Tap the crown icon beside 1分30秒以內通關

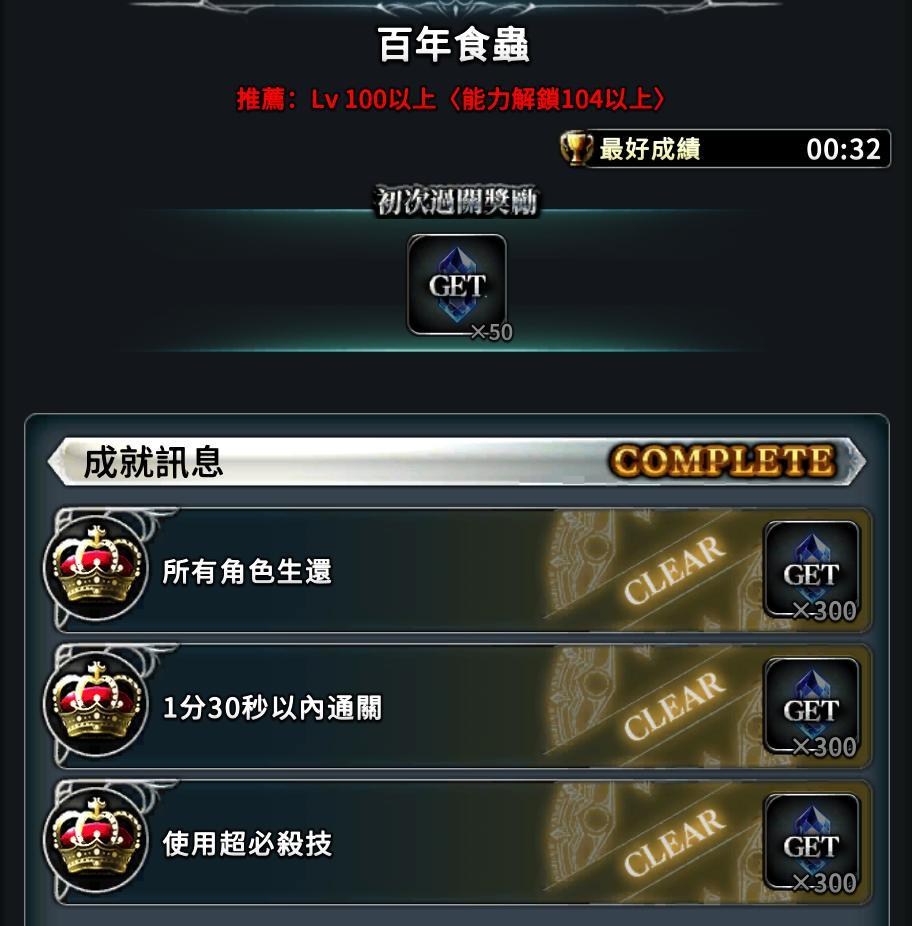click(96, 704)
